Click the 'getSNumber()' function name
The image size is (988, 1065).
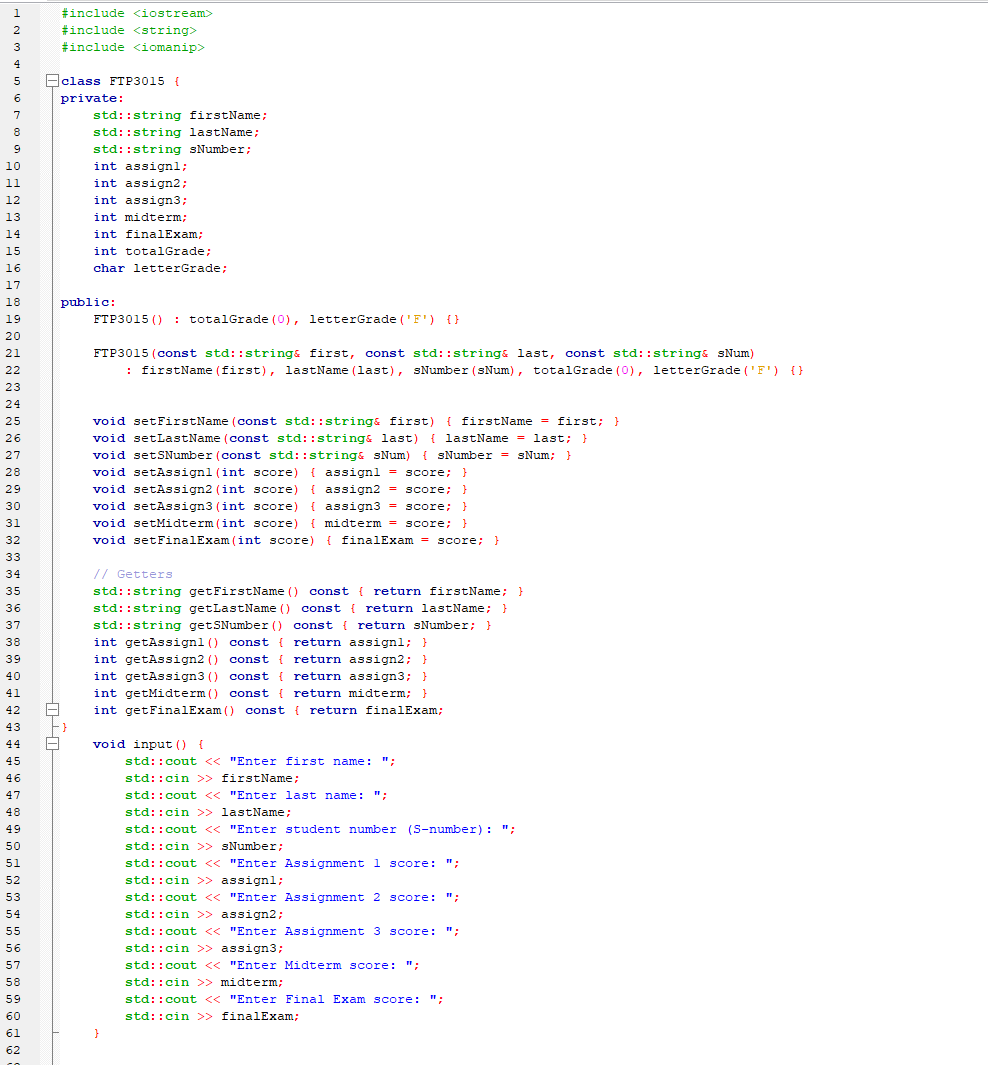tap(236, 625)
